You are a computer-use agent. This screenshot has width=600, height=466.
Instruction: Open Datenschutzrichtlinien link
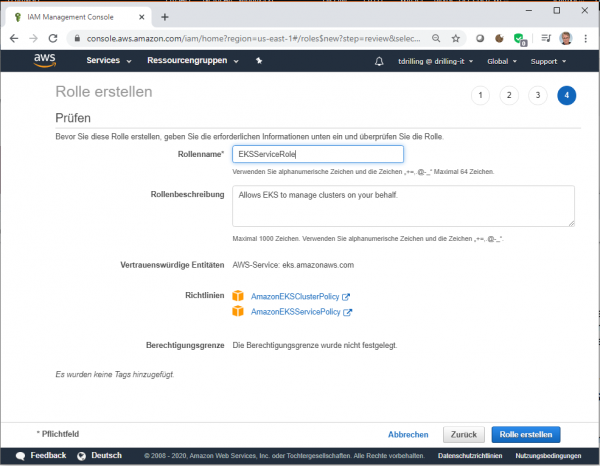click(x=470, y=456)
